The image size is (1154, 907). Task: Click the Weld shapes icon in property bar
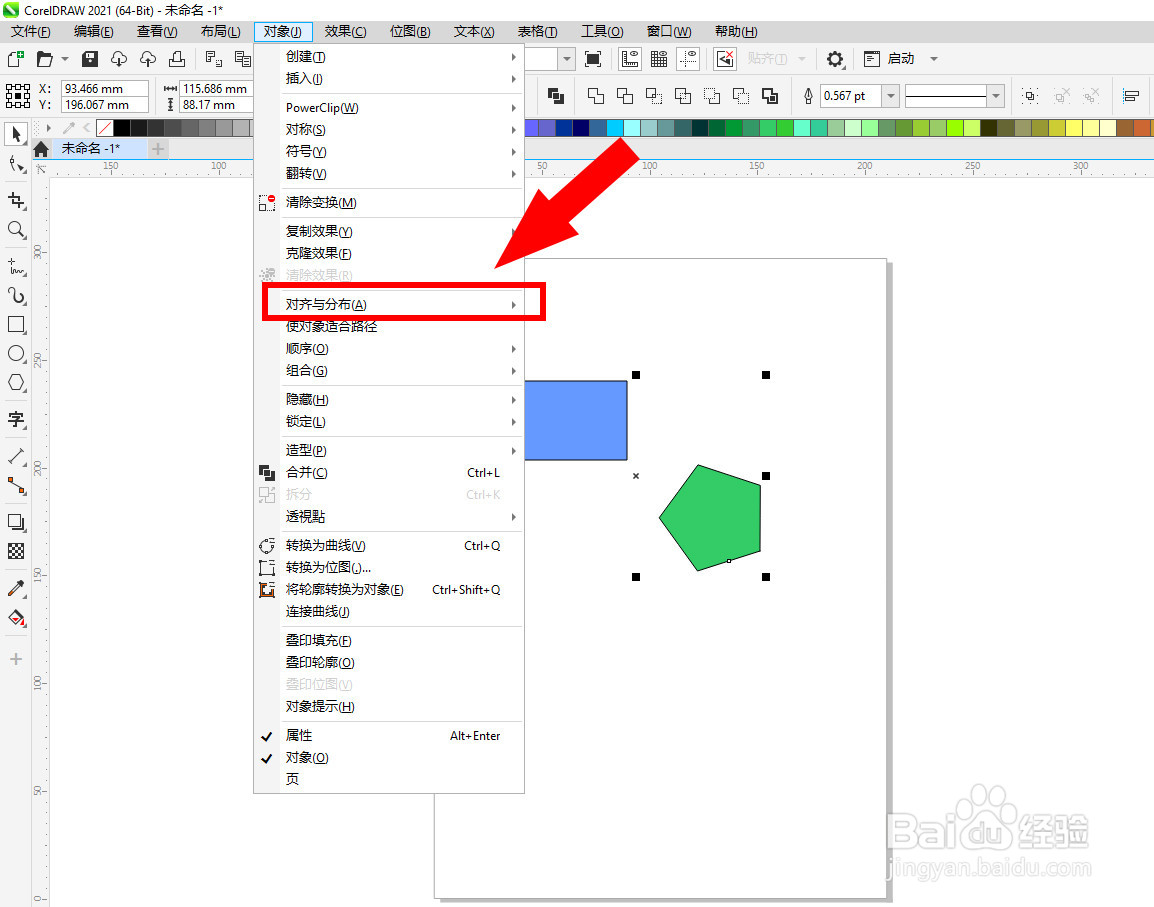[x=595, y=96]
